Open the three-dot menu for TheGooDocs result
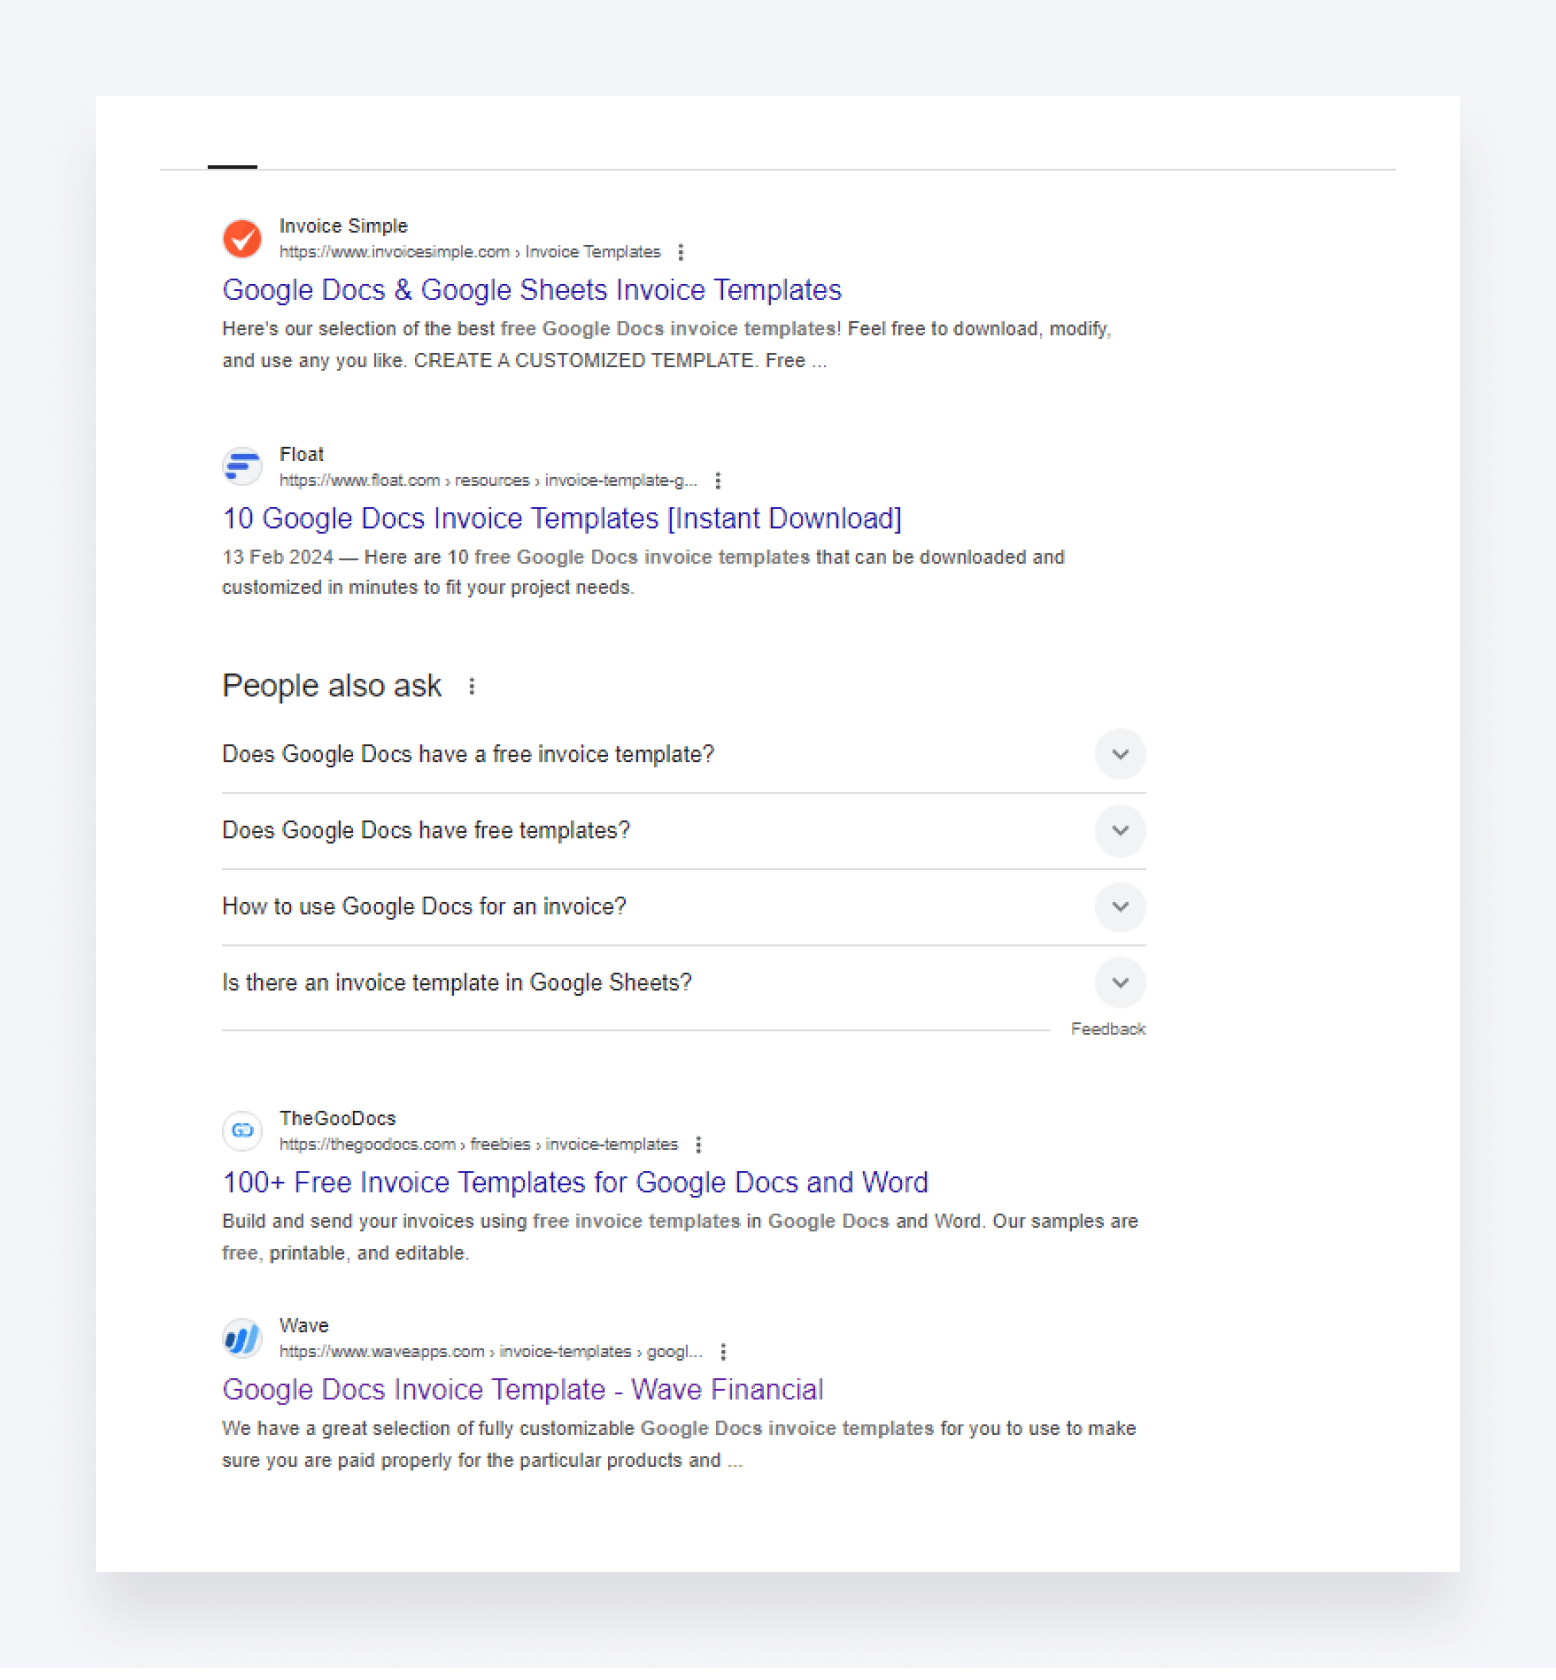1556x1680 pixels. (699, 1144)
